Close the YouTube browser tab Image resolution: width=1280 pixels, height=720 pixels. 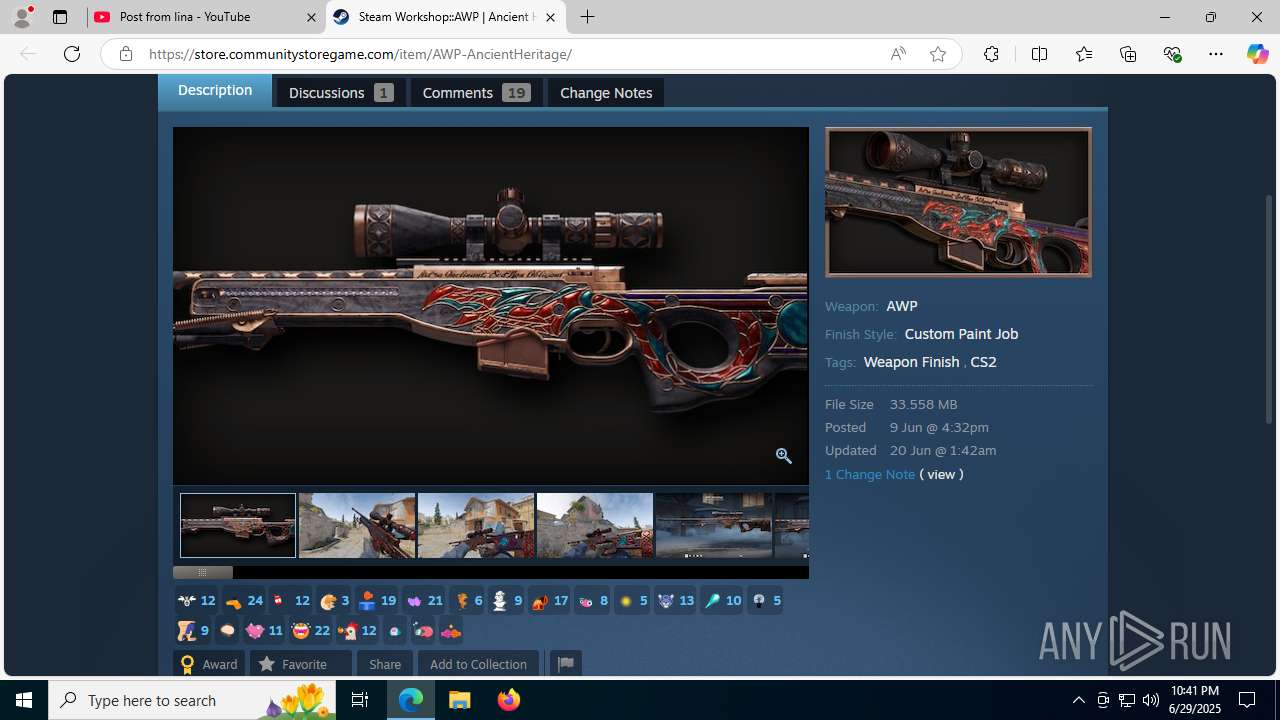311,17
